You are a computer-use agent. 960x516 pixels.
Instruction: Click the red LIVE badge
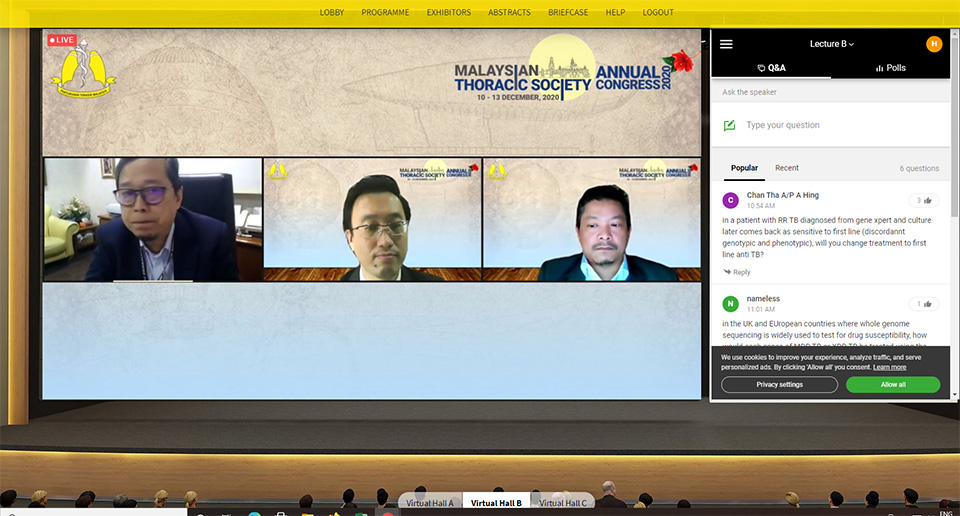(62, 40)
